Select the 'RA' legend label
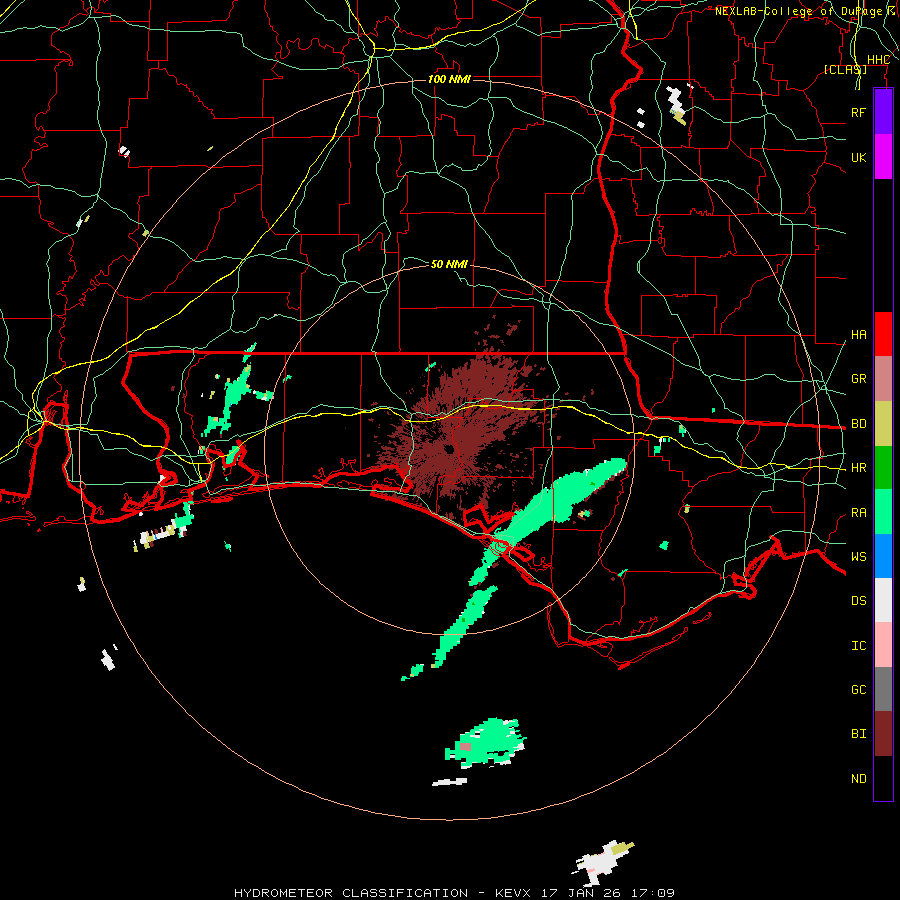 (x=858, y=513)
